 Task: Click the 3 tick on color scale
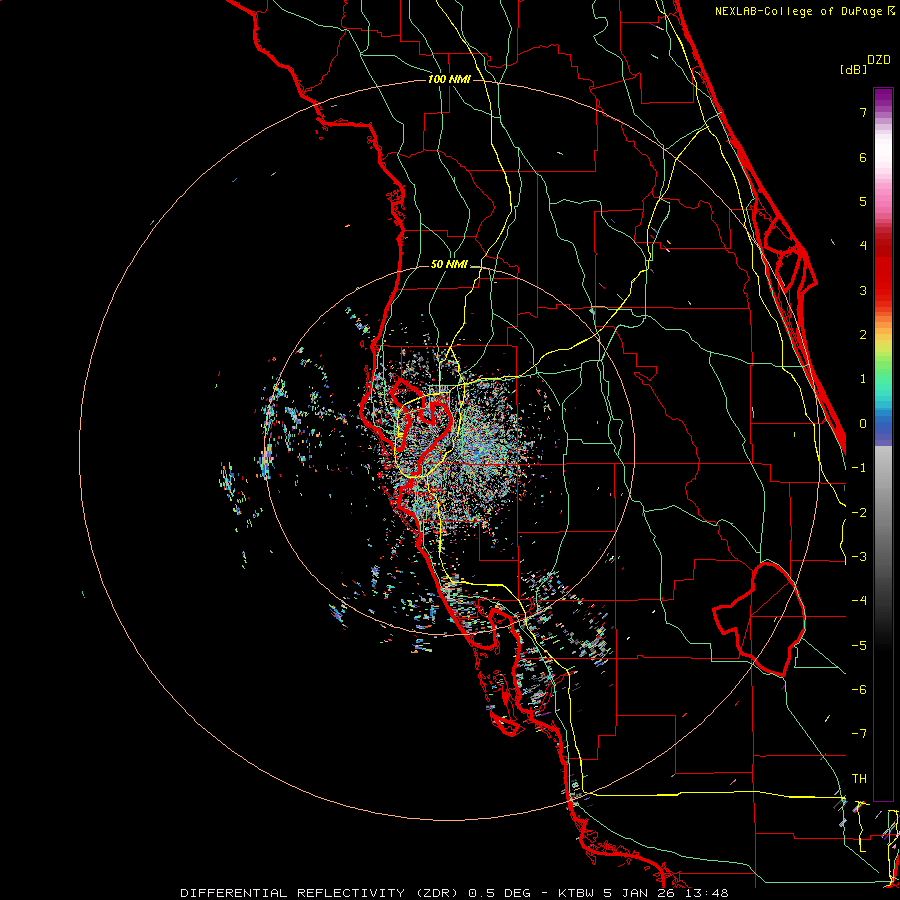pos(863,290)
